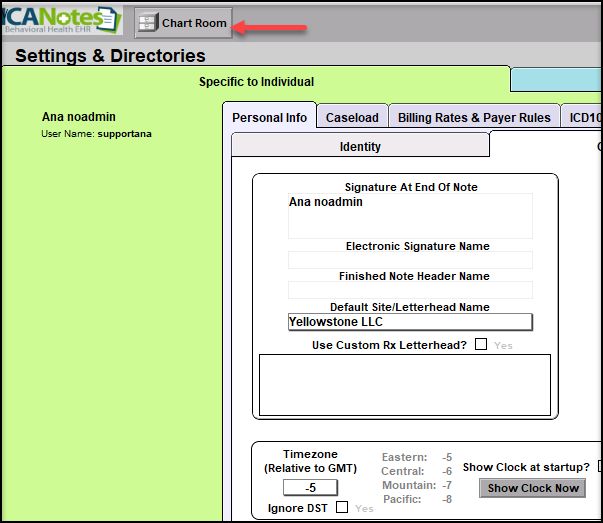Click the ICANotes logo
The height and width of the screenshot is (523, 603).
tap(60, 20)
